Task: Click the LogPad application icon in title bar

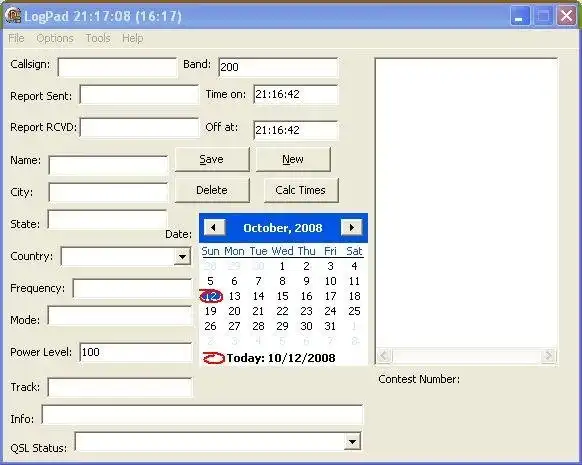Action: (13, 16)
